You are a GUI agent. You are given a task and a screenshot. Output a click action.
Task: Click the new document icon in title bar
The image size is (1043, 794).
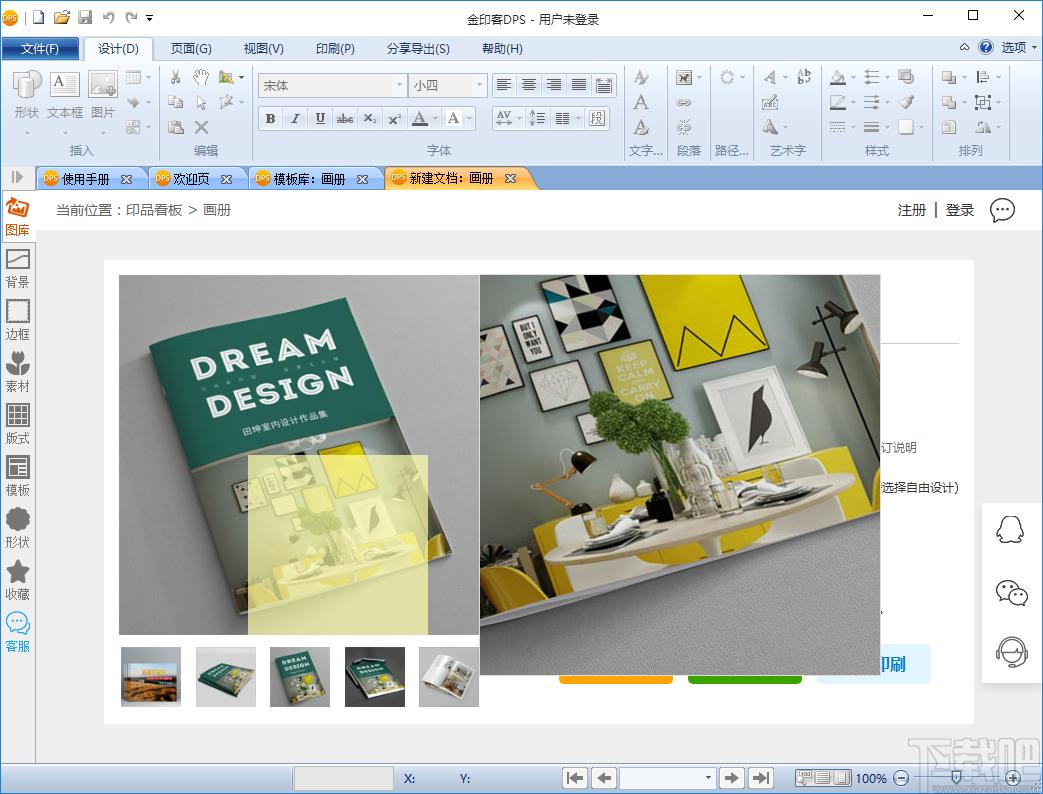pos(39,17)
